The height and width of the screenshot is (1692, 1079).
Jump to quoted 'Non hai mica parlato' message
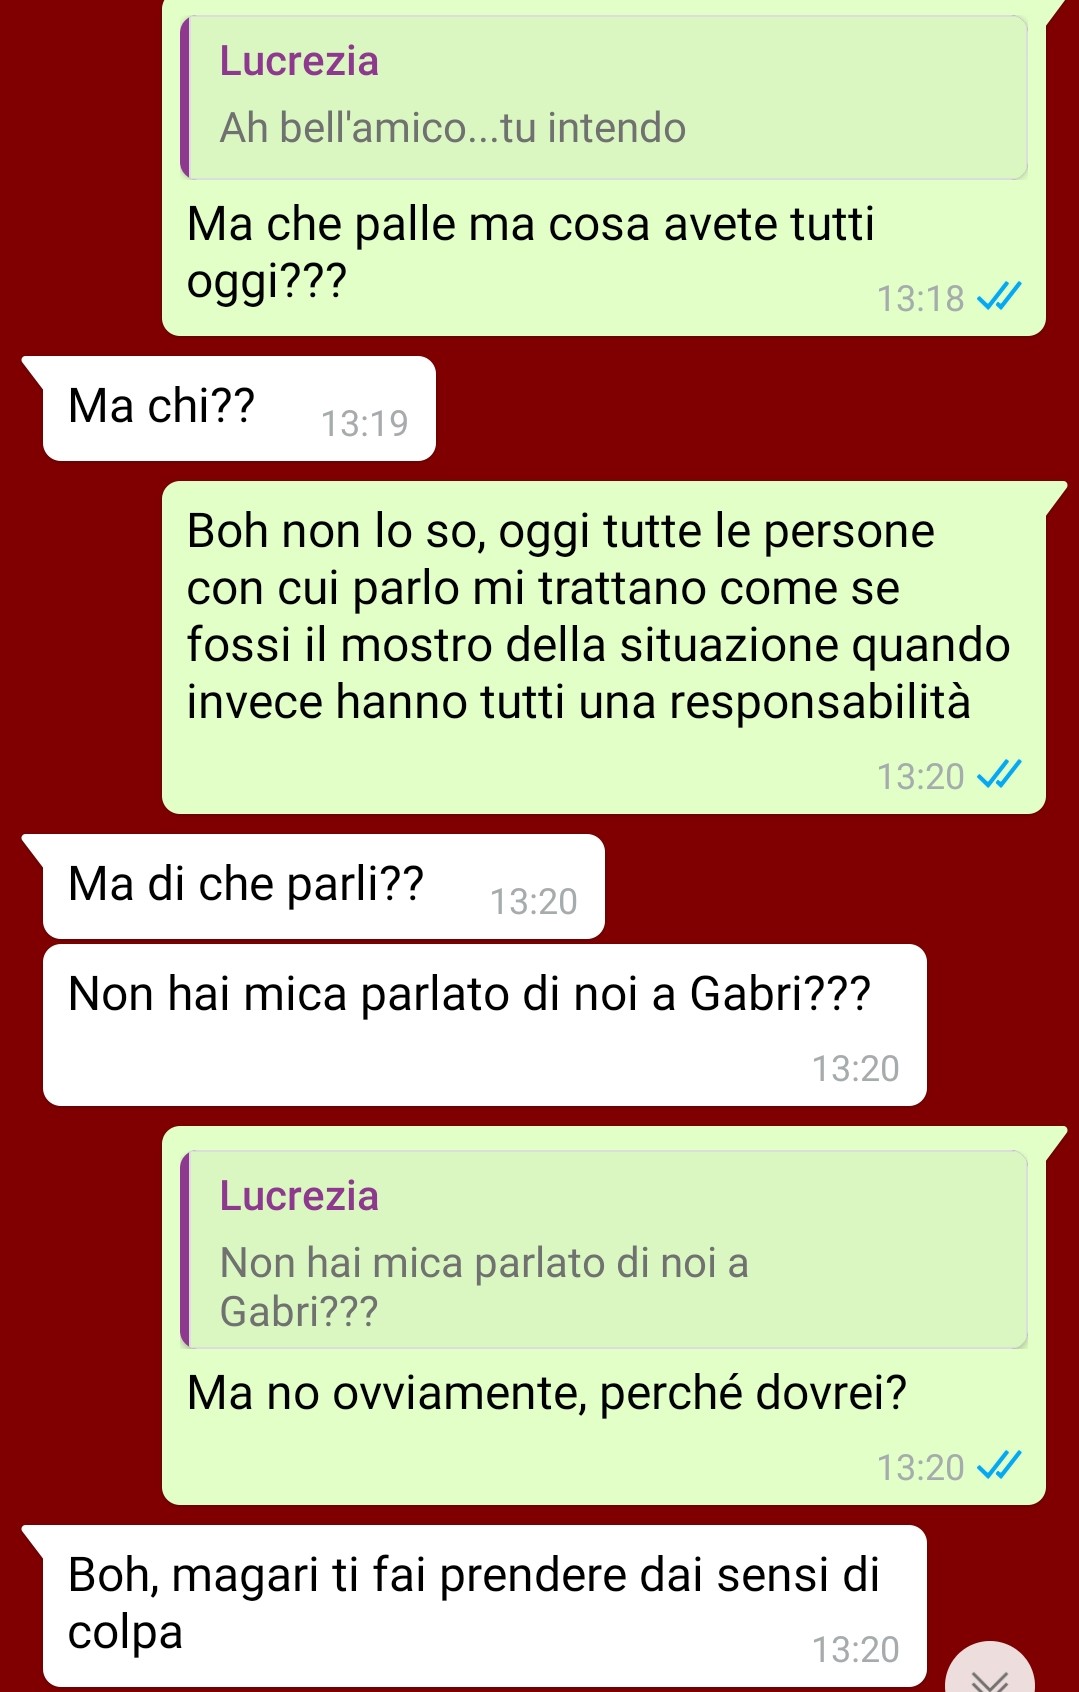[x=604, y=1249]
